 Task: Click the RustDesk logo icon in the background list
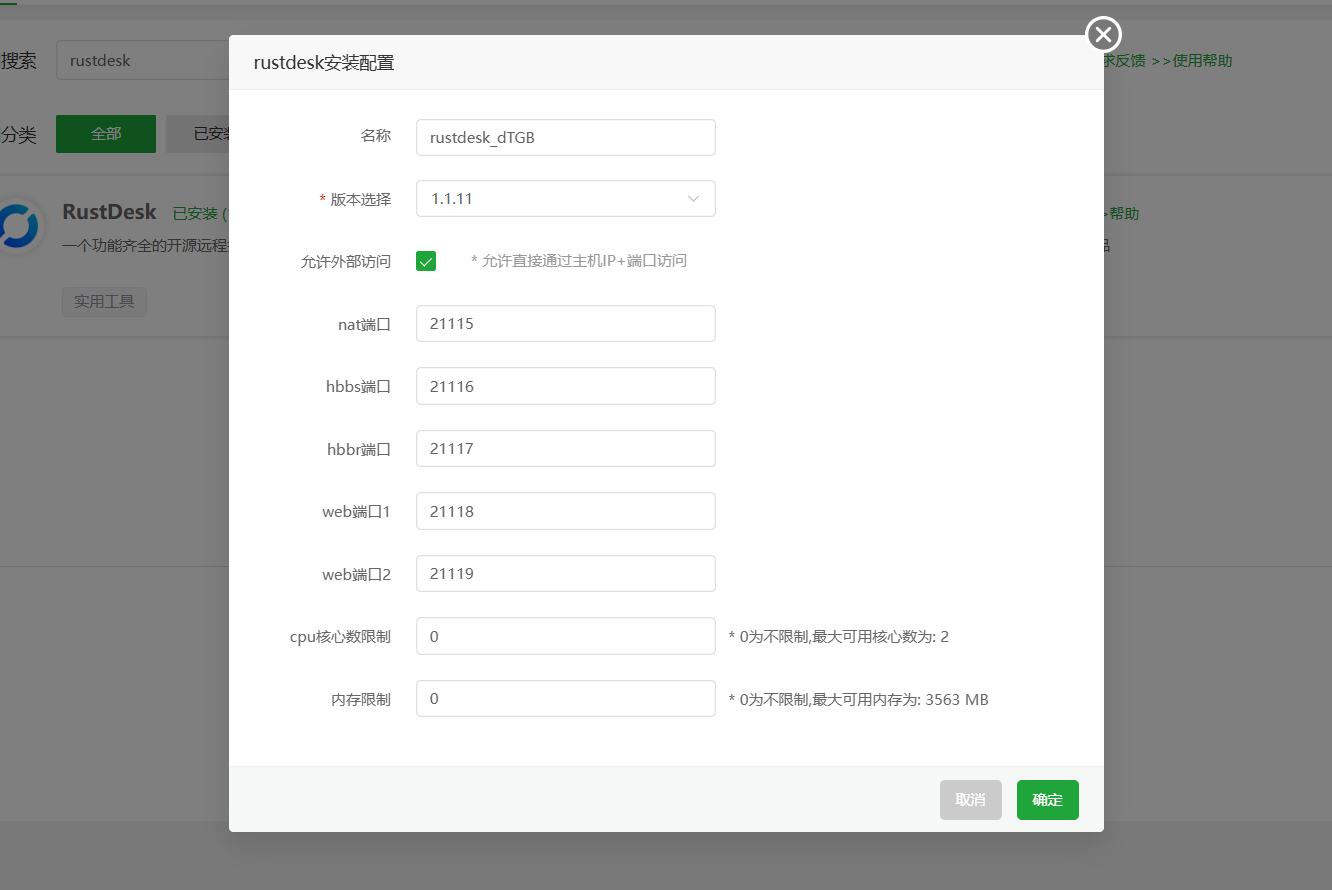click(19, 227)
